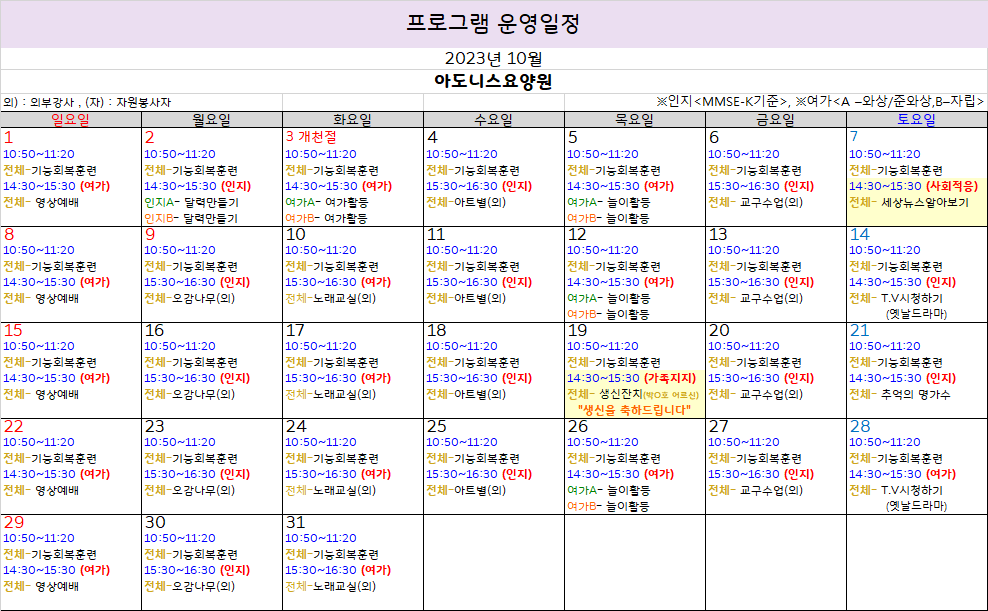Image resolution: width=988 pixels, height=611 pixels.
Task: Click the '생신을 축하드립니다' message
Action: point(634,410)
